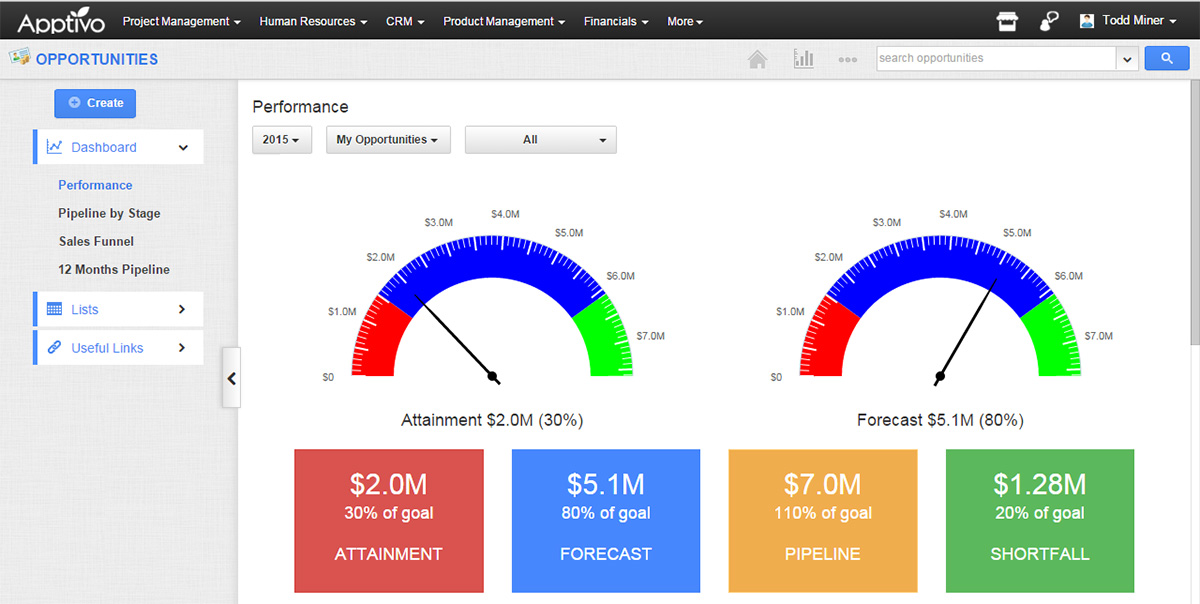This screenshot has height=604, width=1200.
Task: Expand the All filter dropdown
Action: tap(540, 139)
